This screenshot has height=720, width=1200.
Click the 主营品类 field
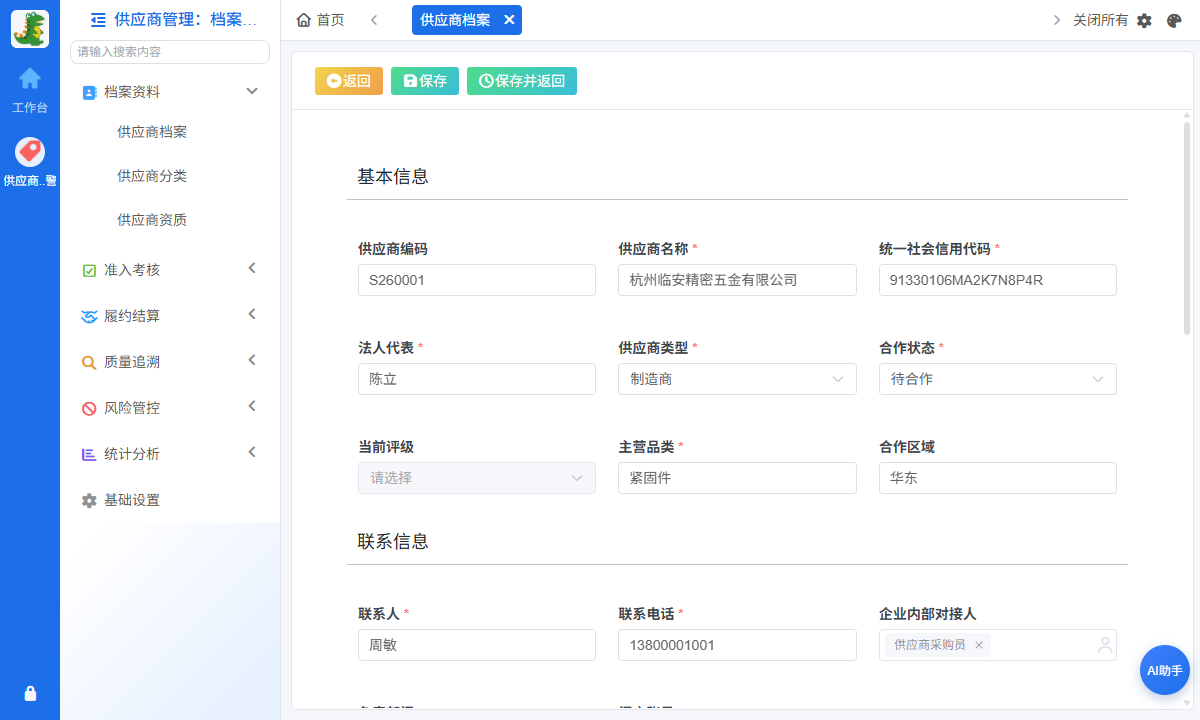(x=737, y=478)
